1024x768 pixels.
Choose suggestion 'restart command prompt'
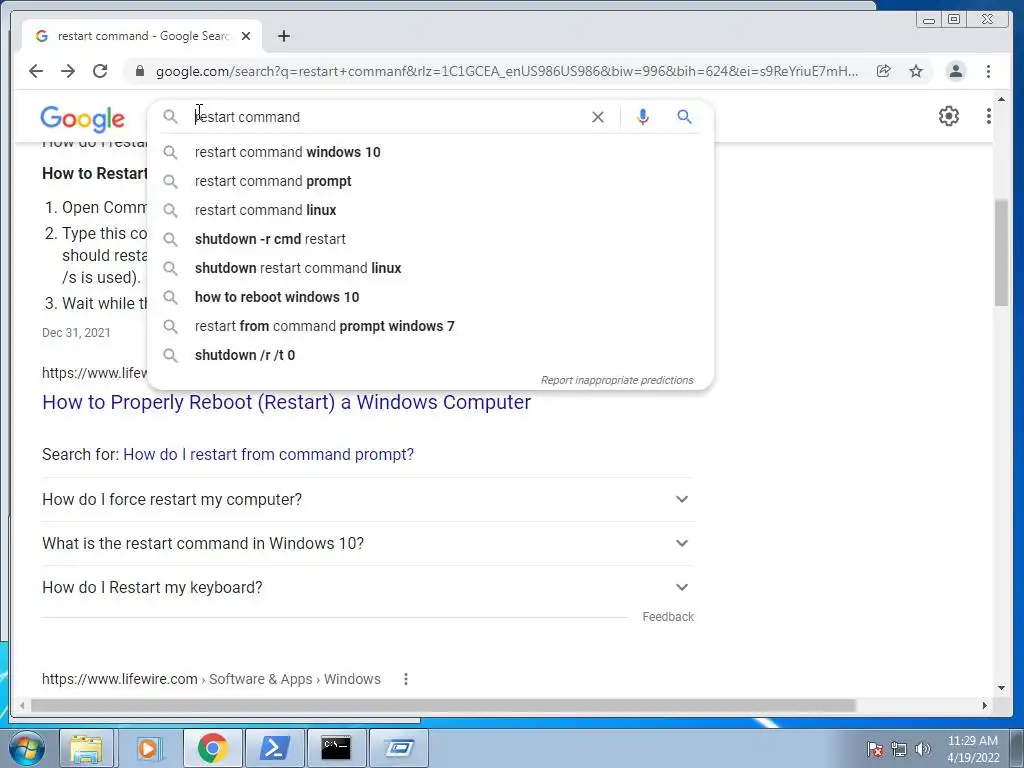[x=431, y=181]
